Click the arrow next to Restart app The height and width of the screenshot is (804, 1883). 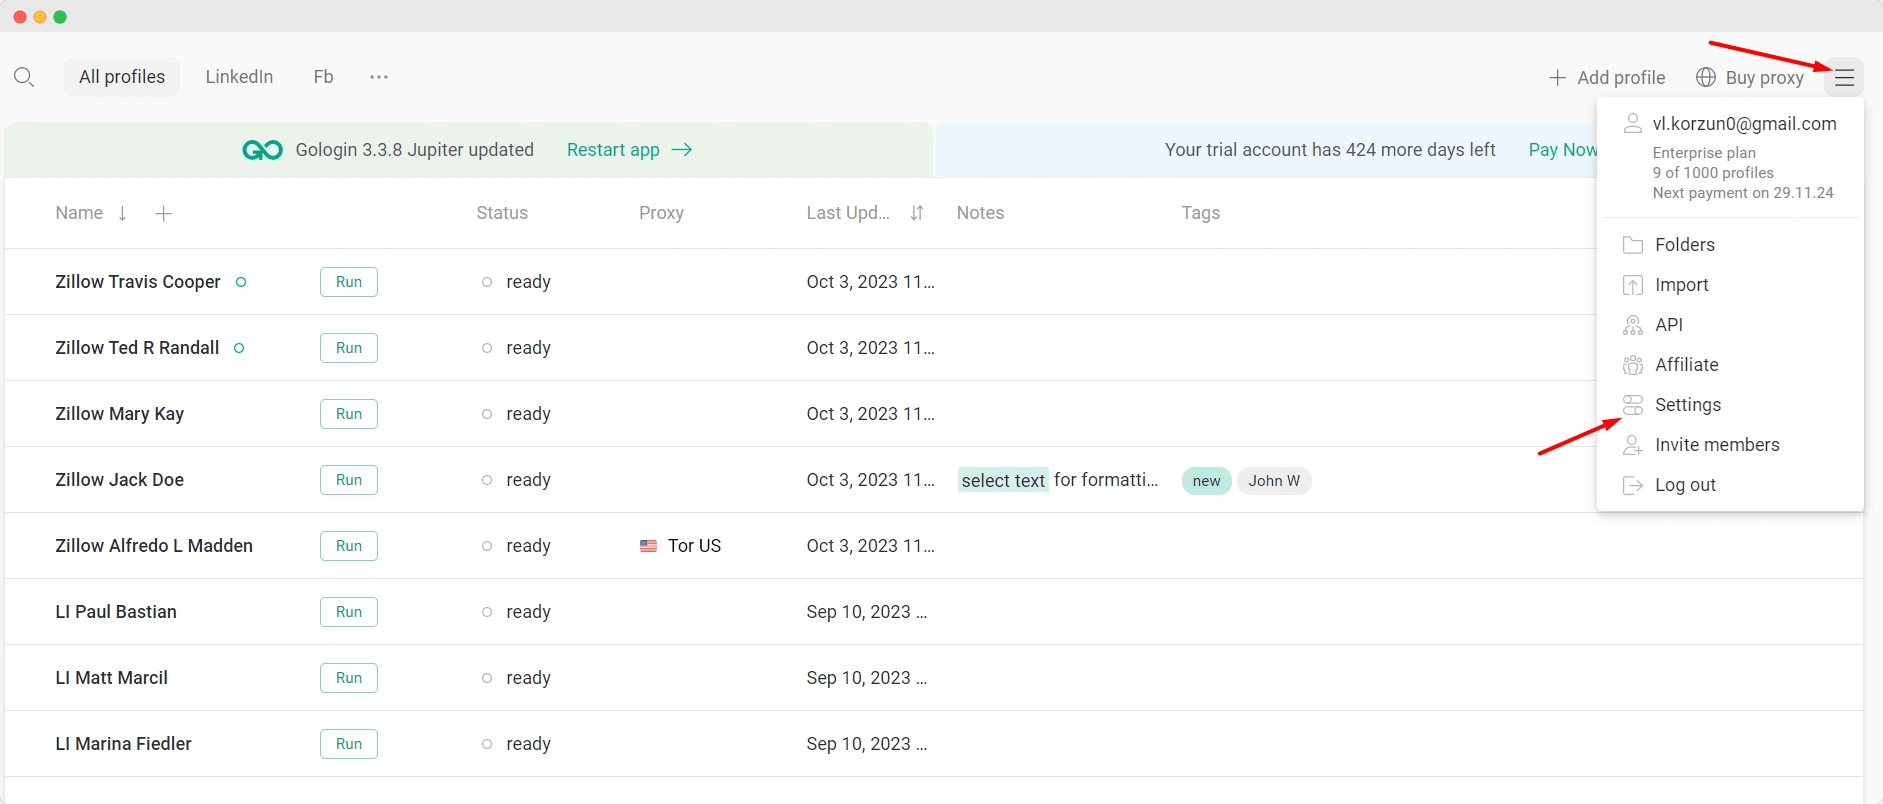pos(682,150)
